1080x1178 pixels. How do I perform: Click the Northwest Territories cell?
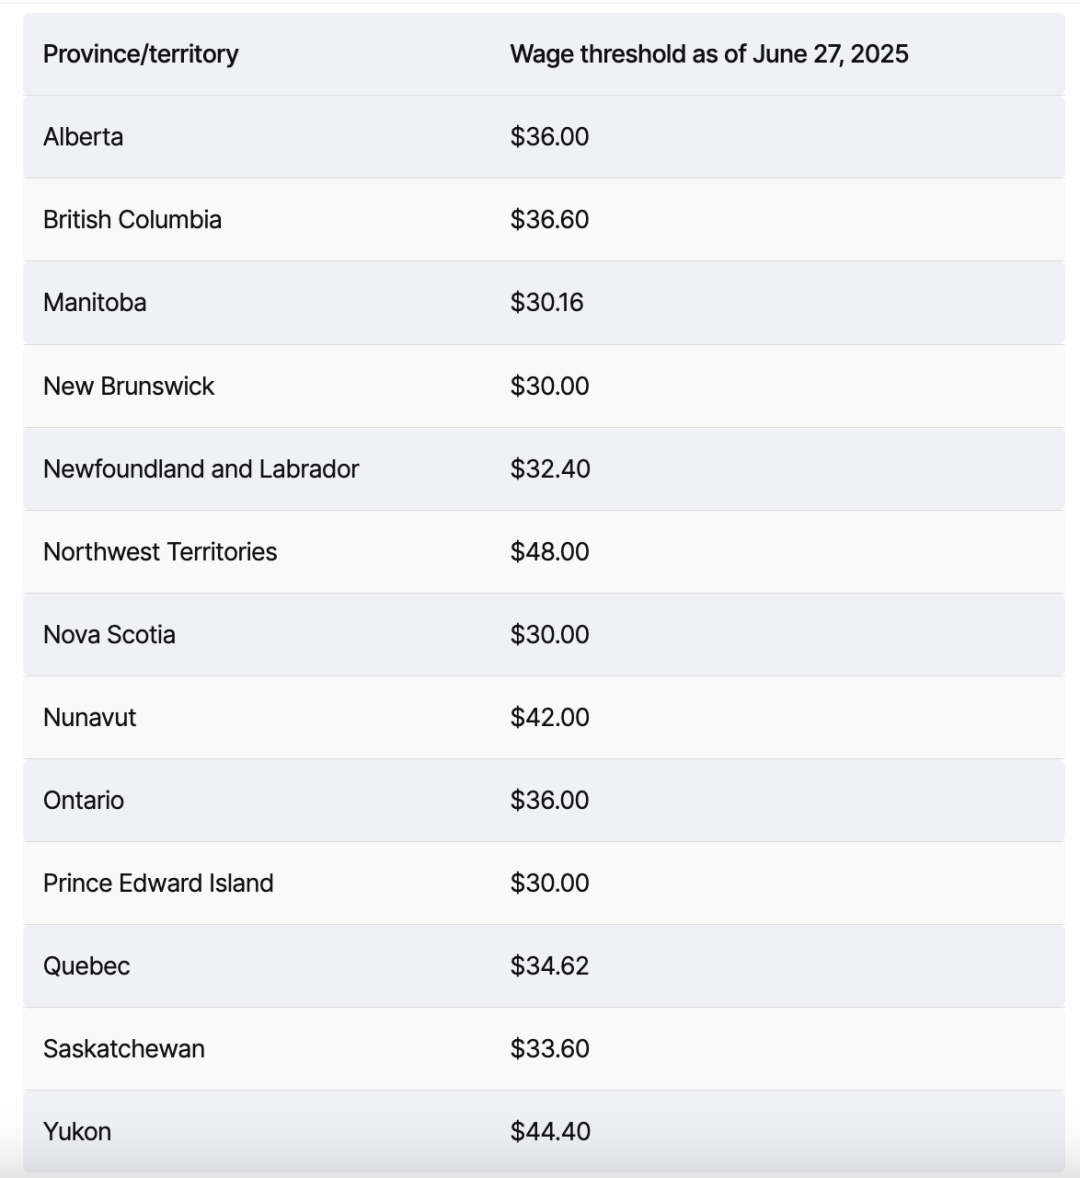pyautogui.click(x=160, y=552)
